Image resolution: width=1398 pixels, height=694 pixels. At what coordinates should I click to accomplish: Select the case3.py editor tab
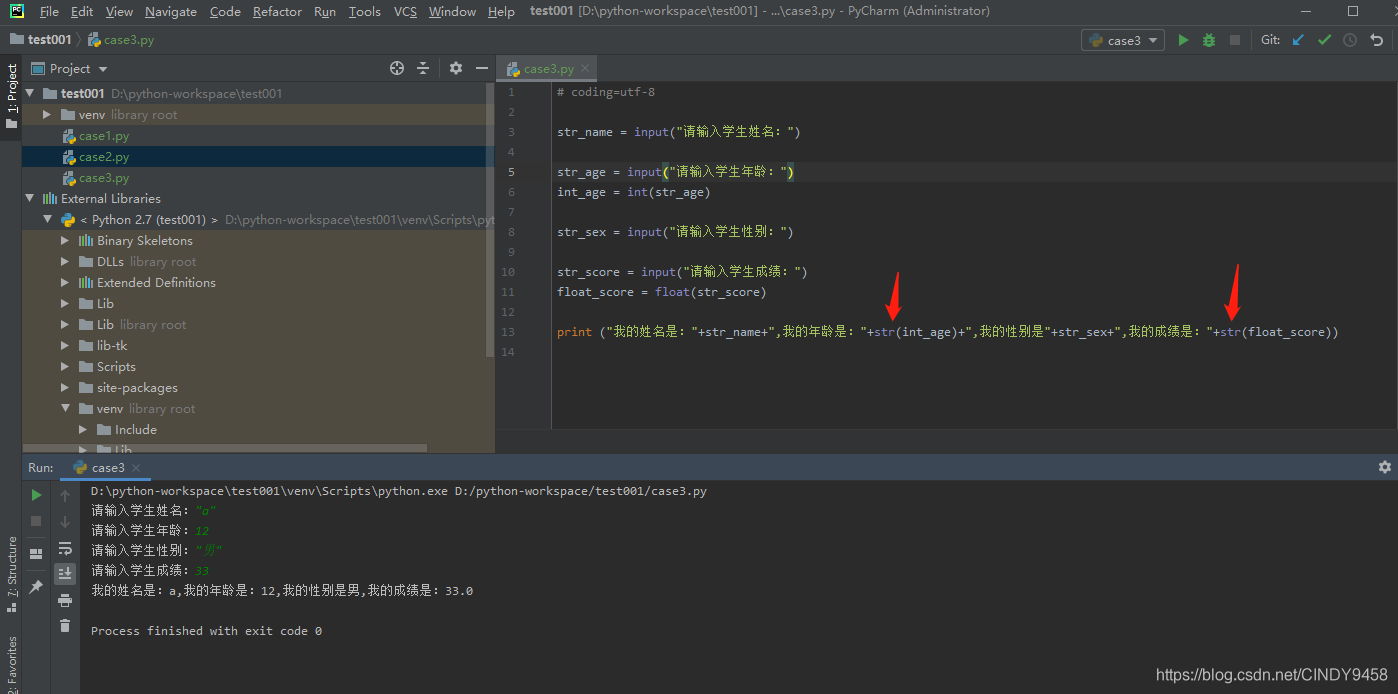tap(548, 68)
